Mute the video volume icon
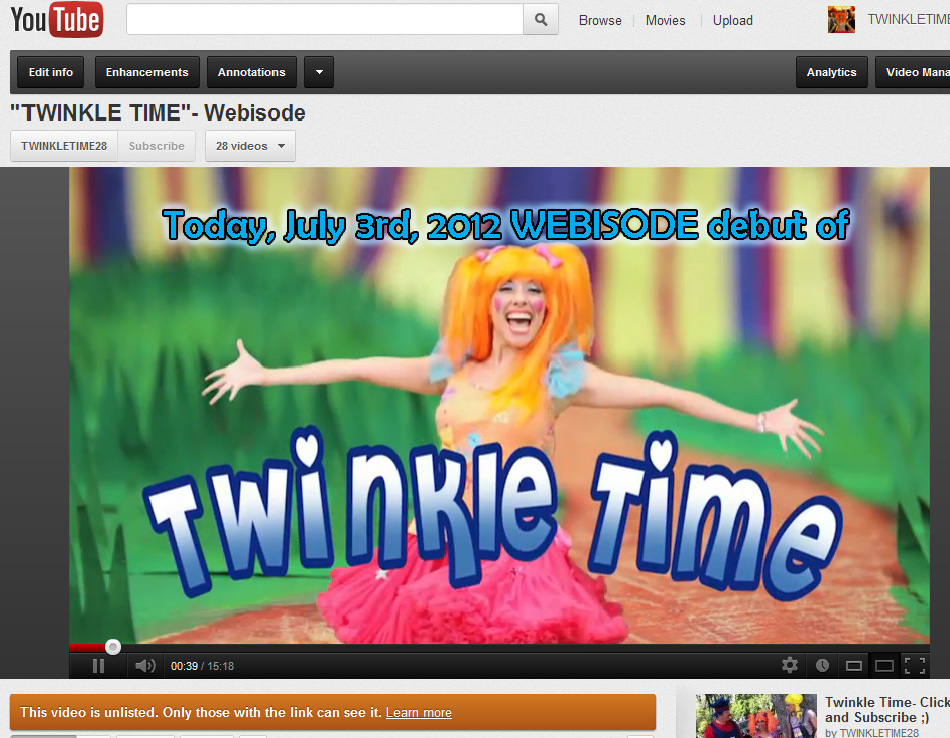The height and width of the screenshot is (738, 950). (x=145, y=664)
